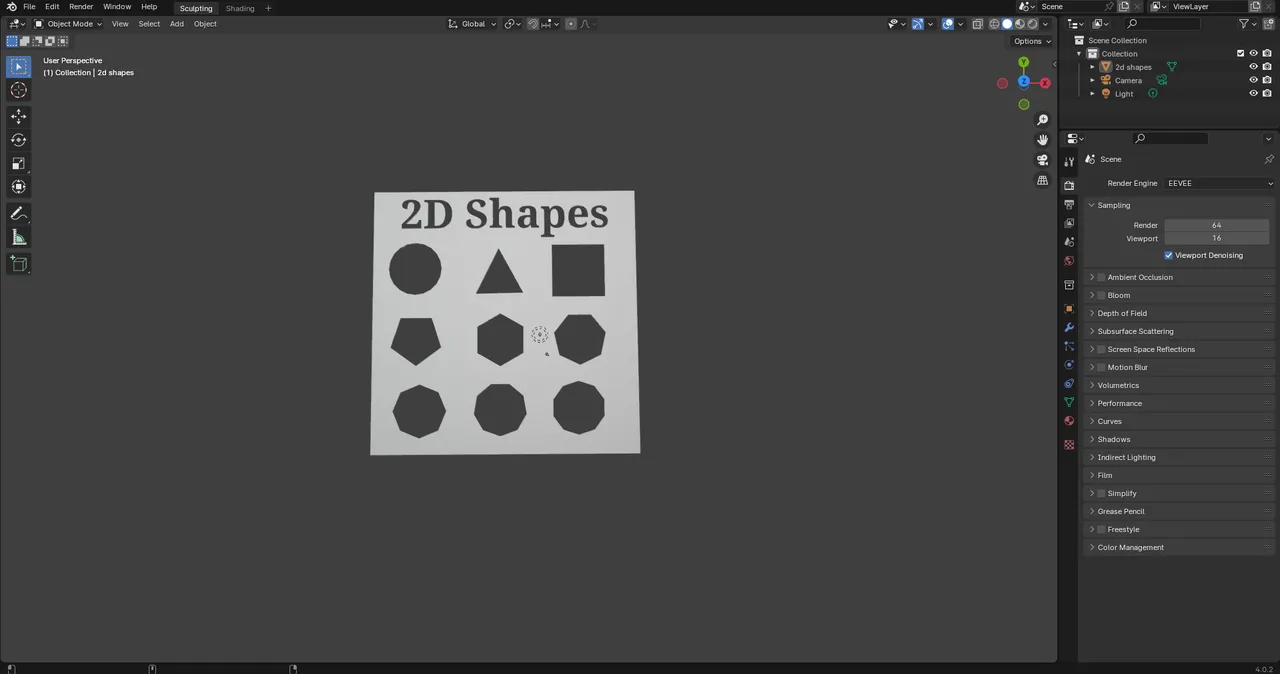The width and height of the screenshot is (1280, 674).
Task: Adjust the Render samples value
Action: coord(1216,225)
